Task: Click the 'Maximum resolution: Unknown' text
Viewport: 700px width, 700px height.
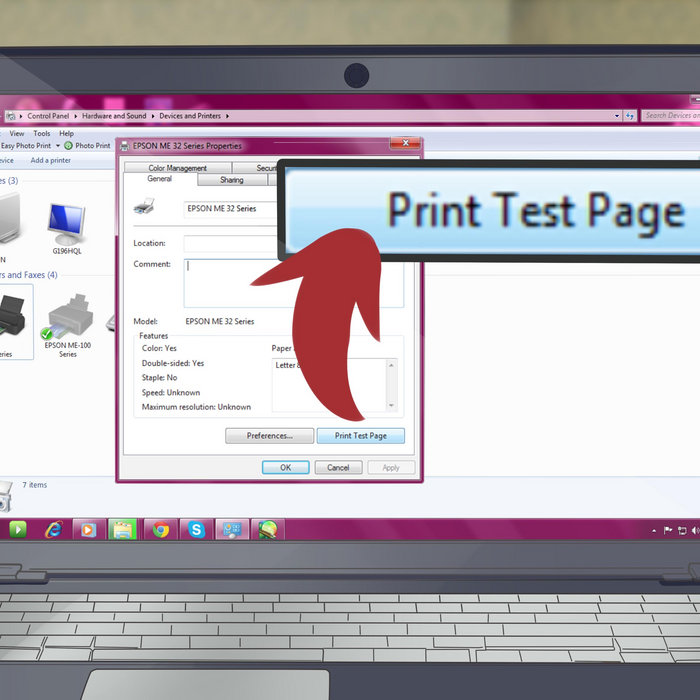Action: [196, 407]
